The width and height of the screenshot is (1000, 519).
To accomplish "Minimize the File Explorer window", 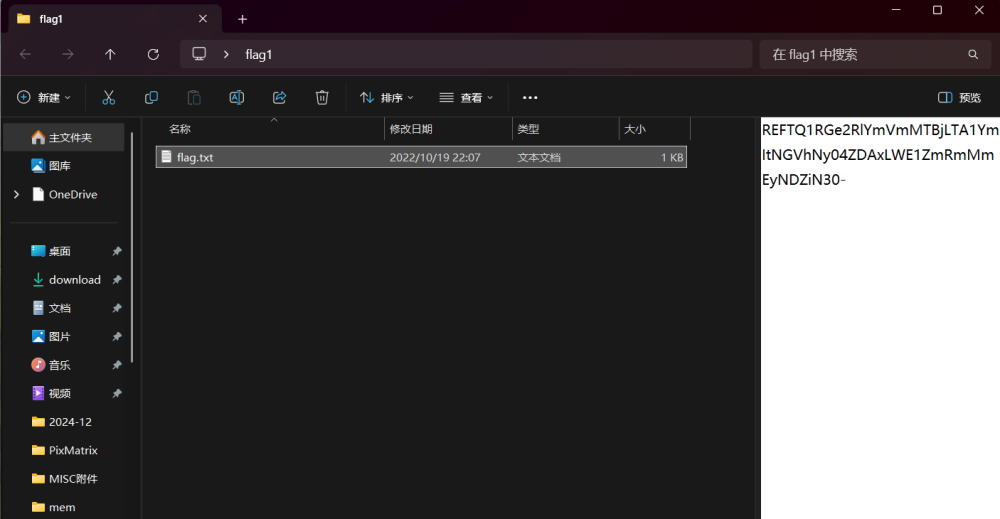I will click(x=896, y=10).
